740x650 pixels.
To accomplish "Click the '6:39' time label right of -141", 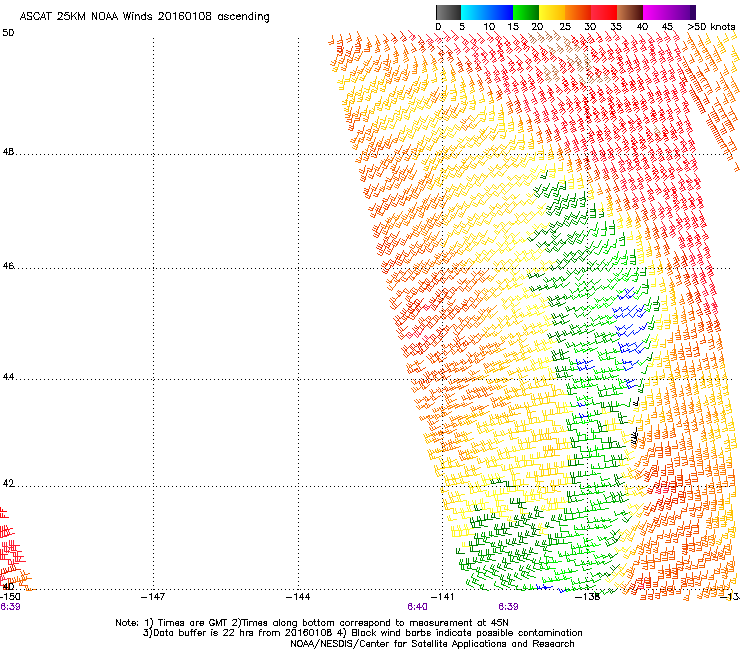I will tap(508, 607).
